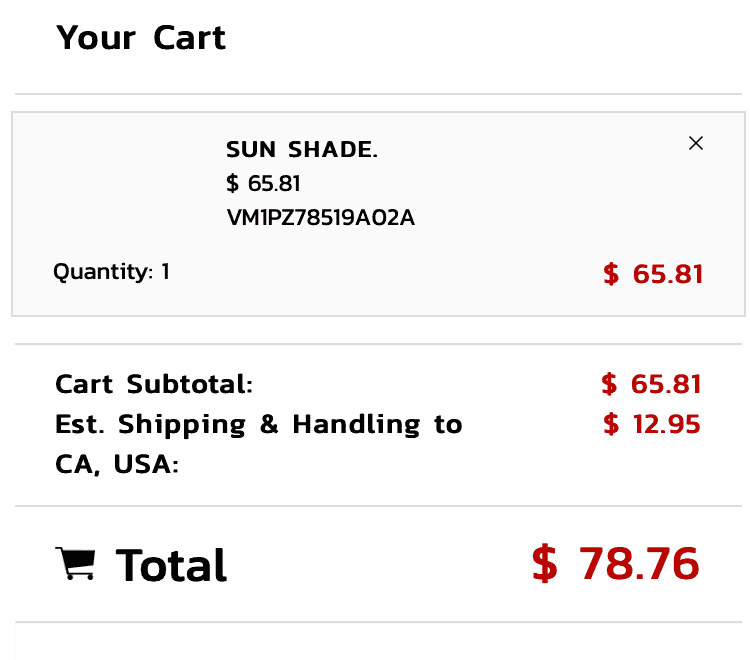The width and height of the screenshot is (750, 660).
Task: Change the CA, USA shipping destination
Action: click(x=116, y=465)
